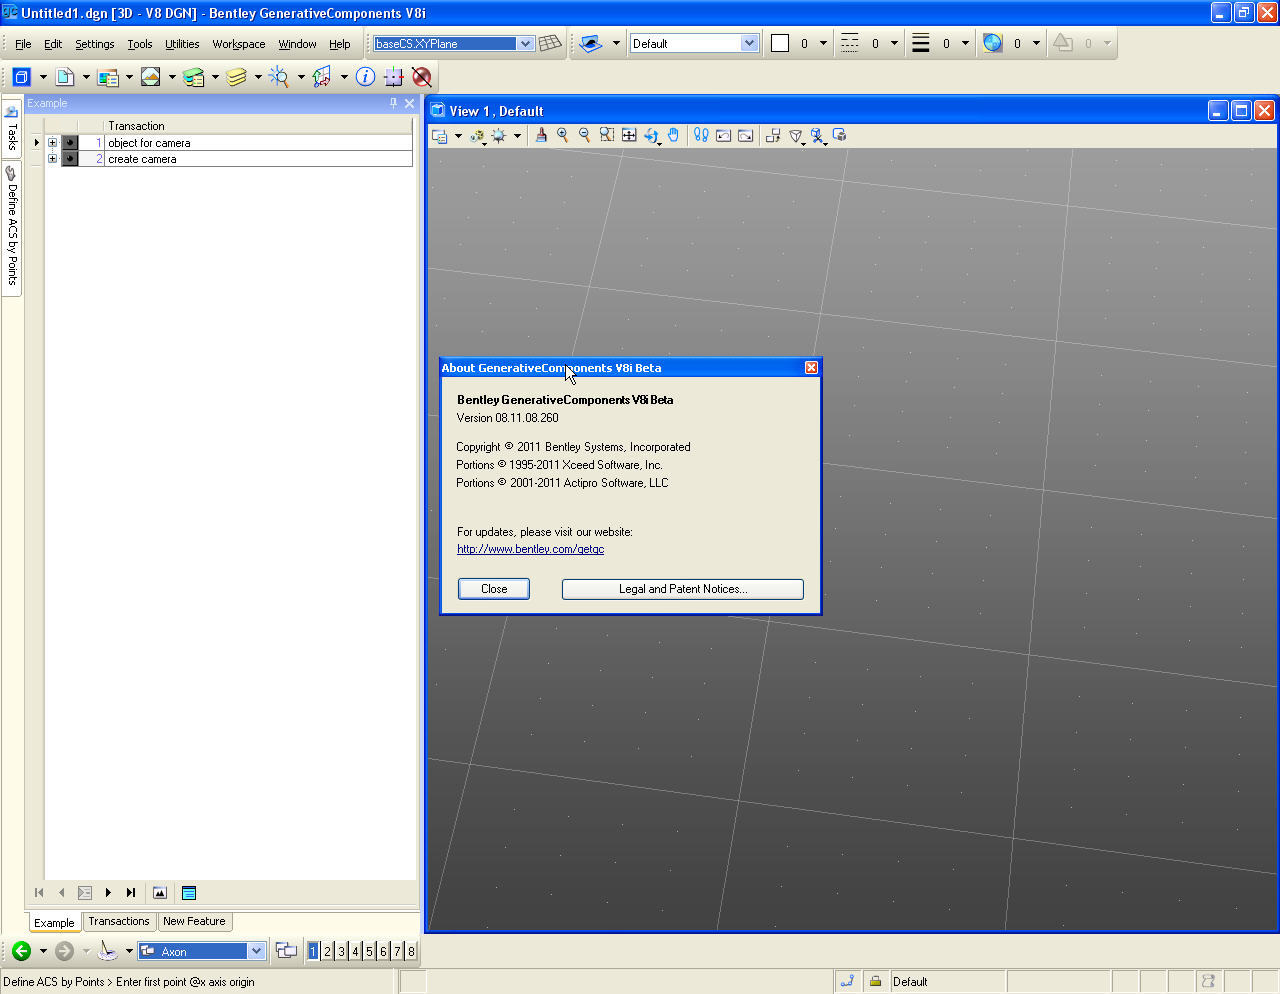Click the Close button in About dialog

click(x=494, y=589)
